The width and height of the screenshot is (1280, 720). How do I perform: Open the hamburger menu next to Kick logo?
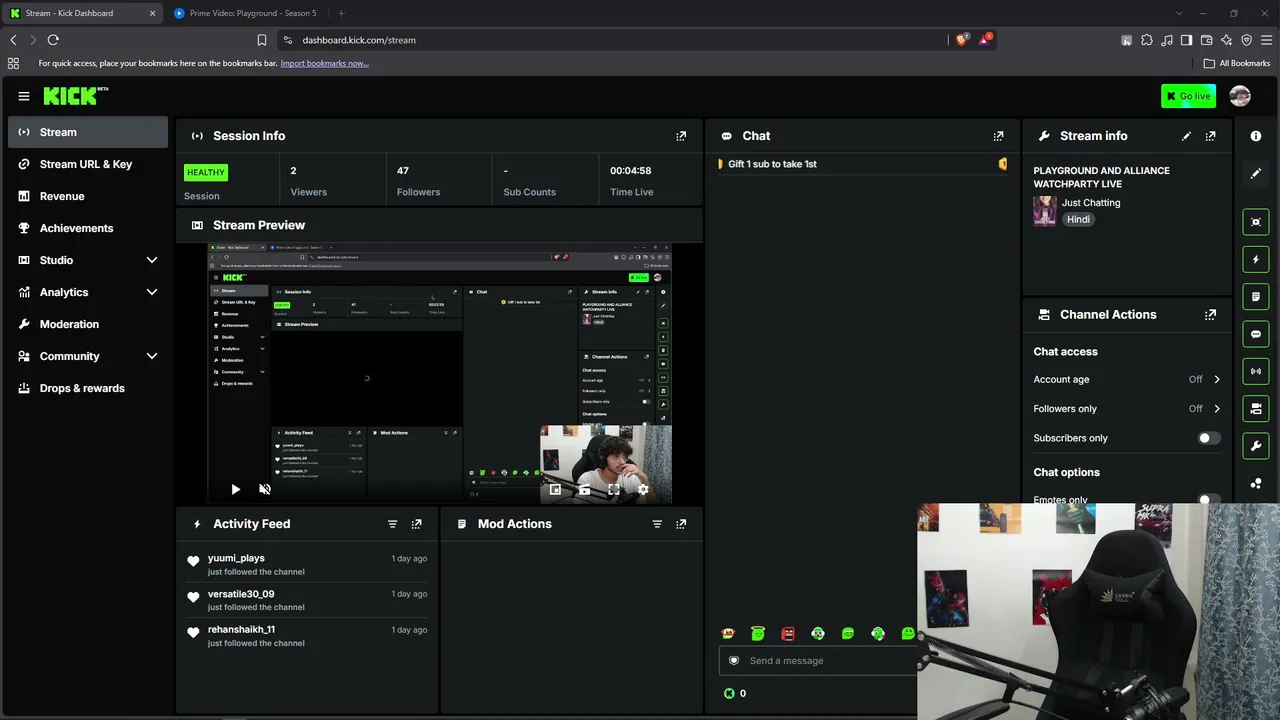click(24, 96)
